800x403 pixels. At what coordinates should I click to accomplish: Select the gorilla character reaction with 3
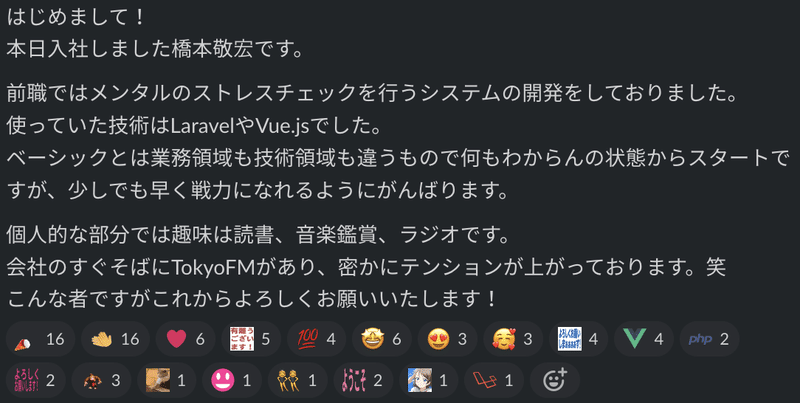[x=101, y=380]
